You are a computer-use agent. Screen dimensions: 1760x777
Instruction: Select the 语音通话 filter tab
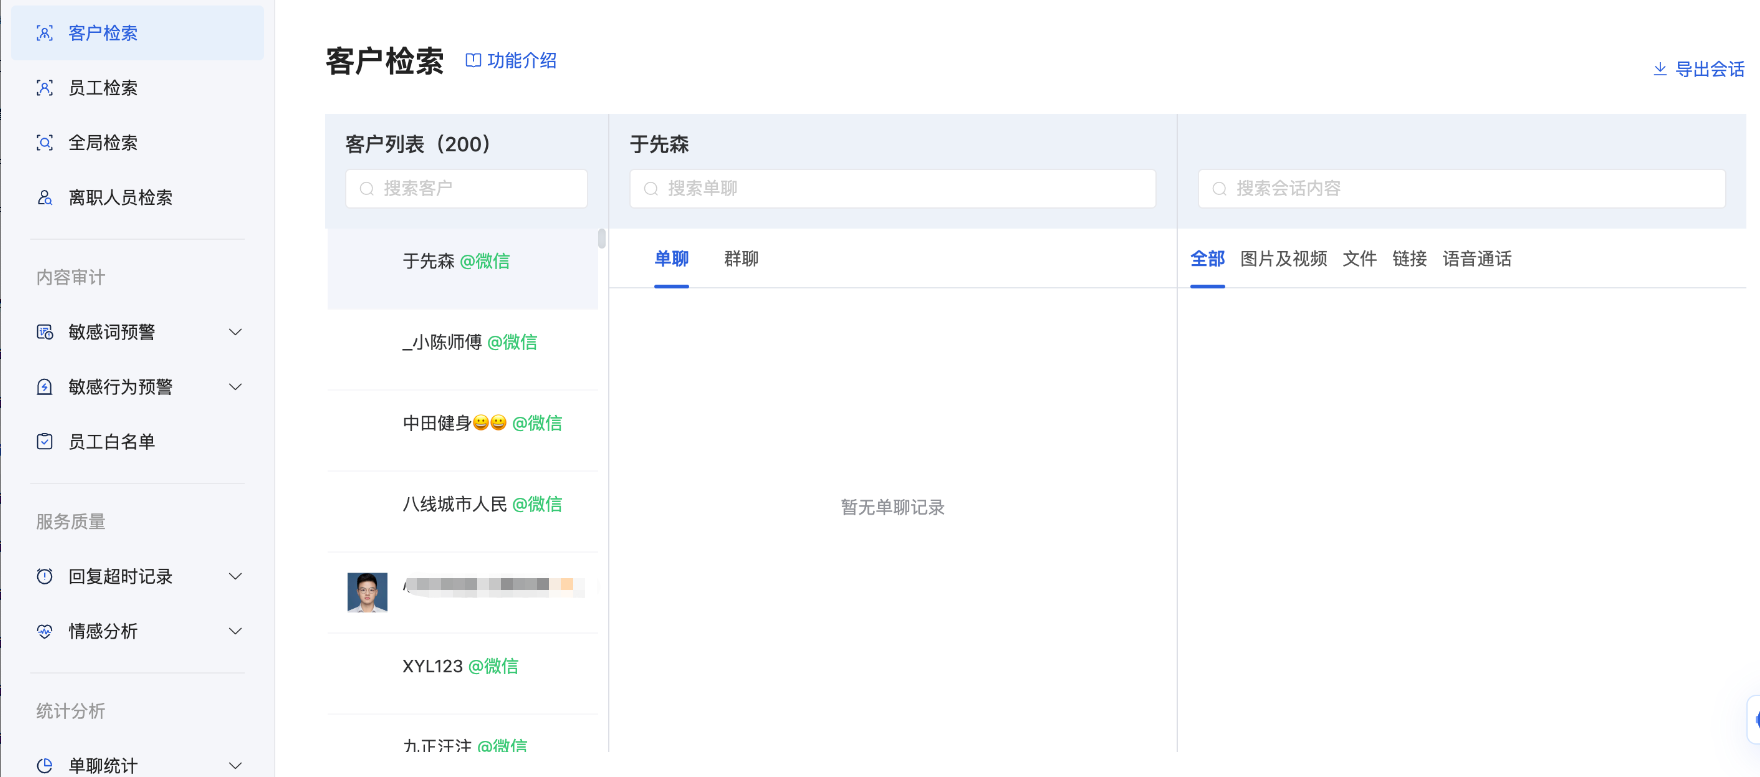pos(1477,259)
